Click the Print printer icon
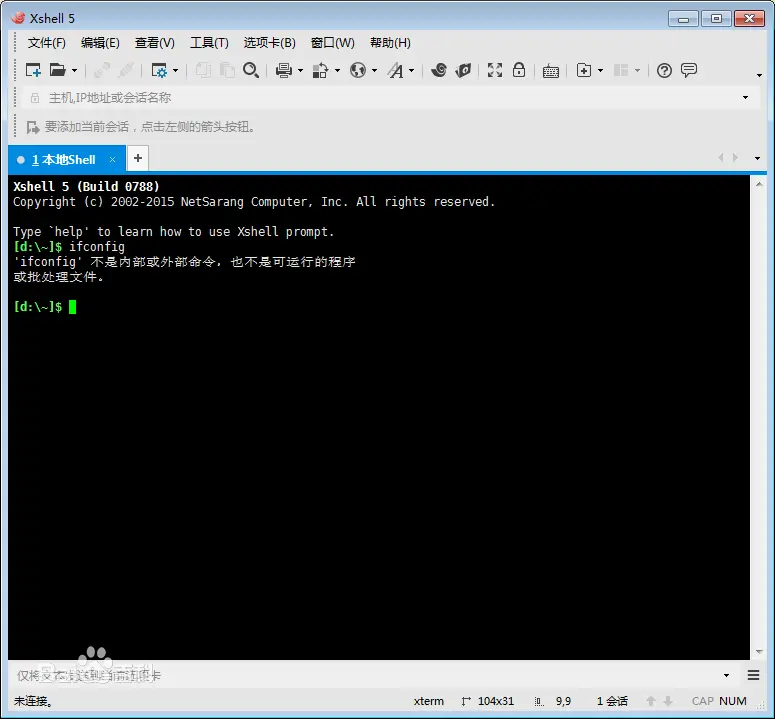 [284, 70]
